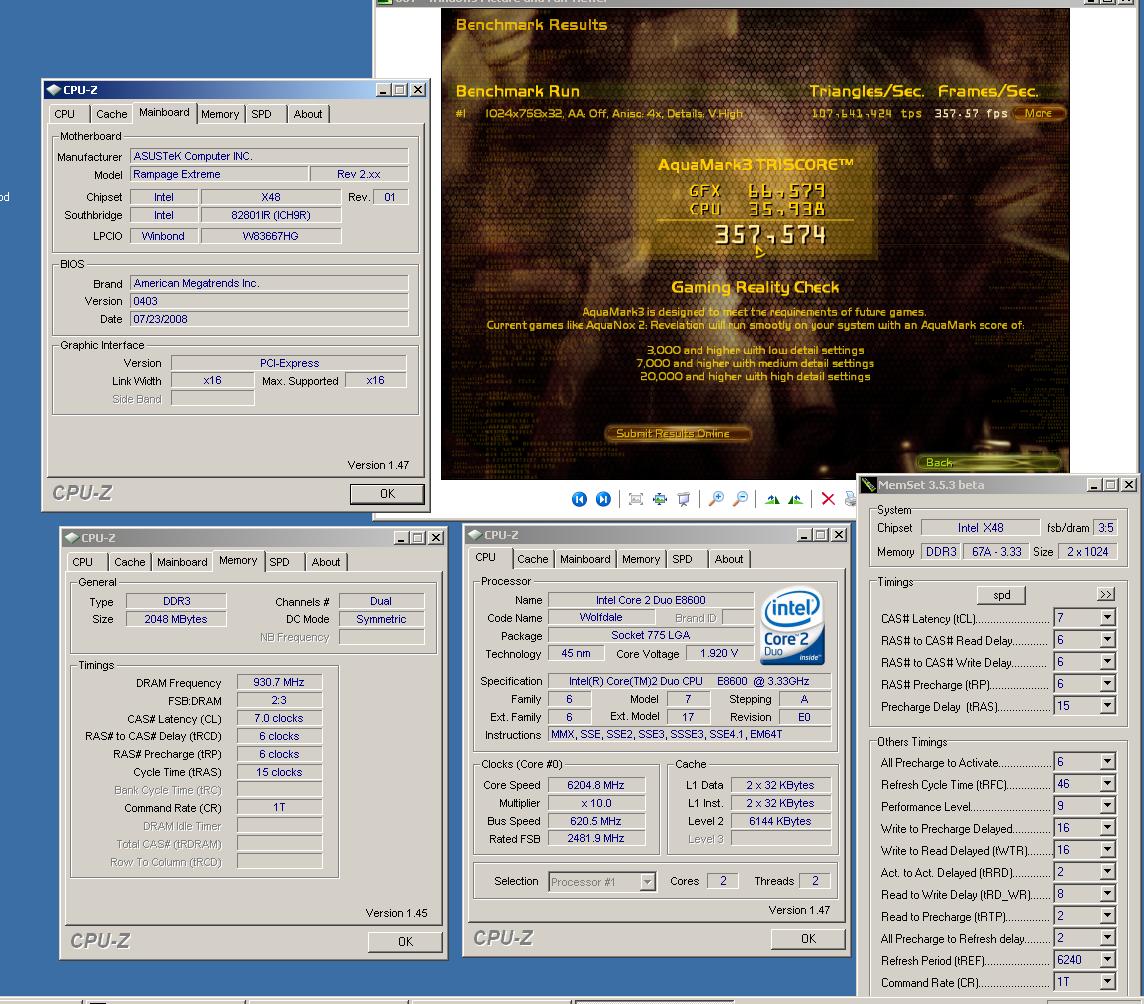The height and width of the screenshot is (1004, 1144).
Task: Click the CPU-Z icon in the Memory window title bar
Action: pyautogui.click(x=72, y=538)
